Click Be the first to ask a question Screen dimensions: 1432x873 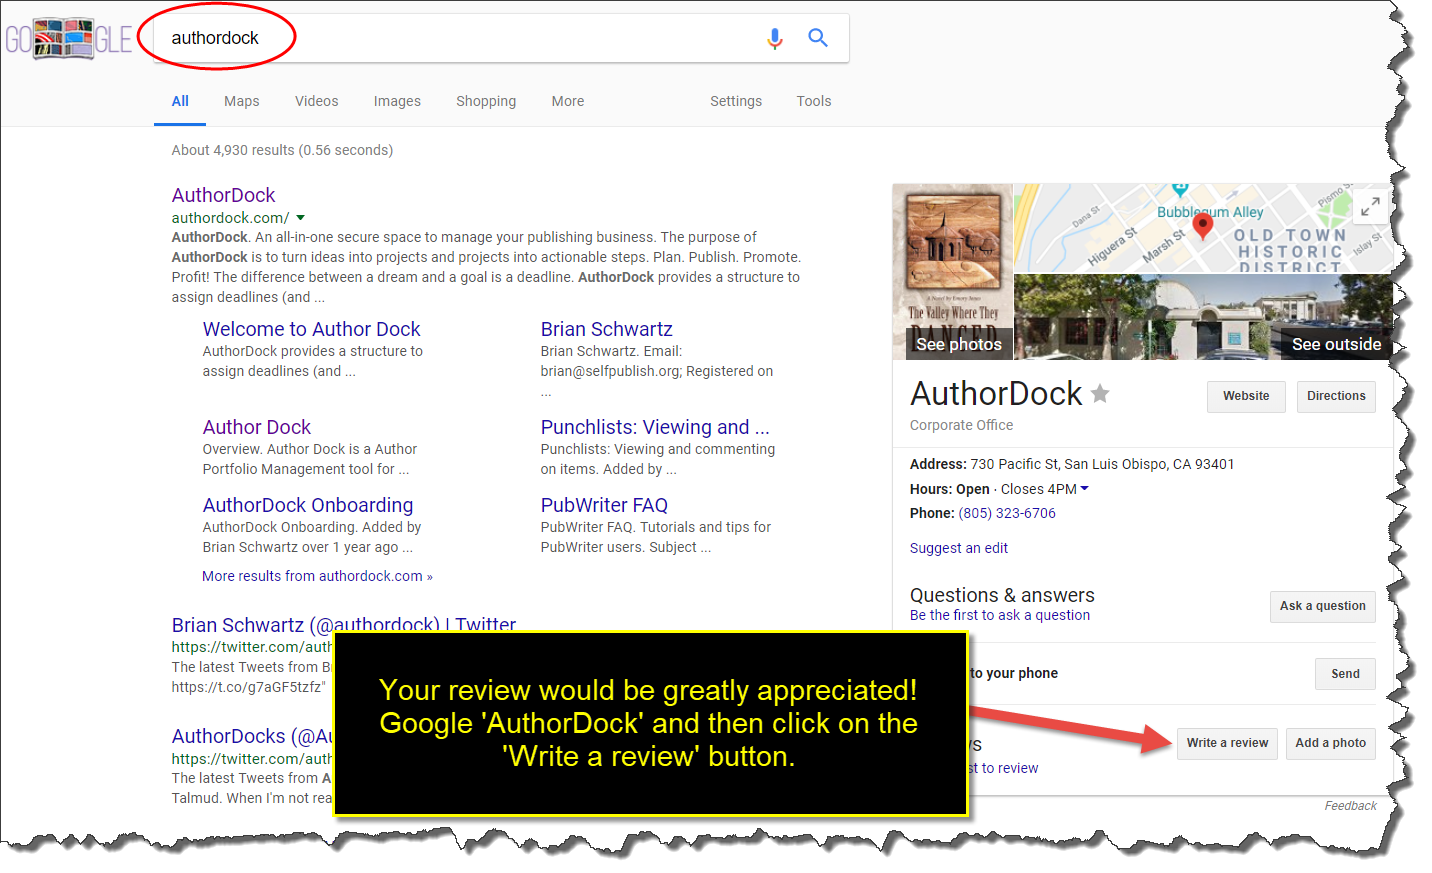pos(1000,615)
